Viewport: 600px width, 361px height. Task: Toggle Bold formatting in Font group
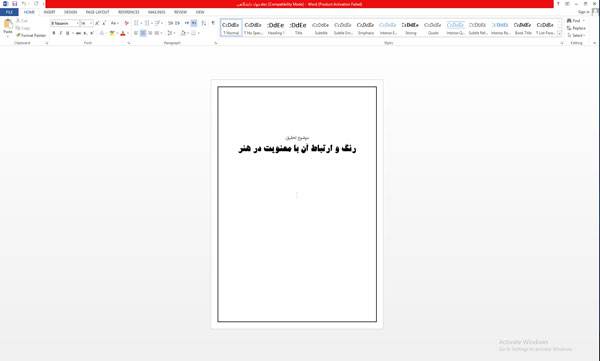pos(54,33)
